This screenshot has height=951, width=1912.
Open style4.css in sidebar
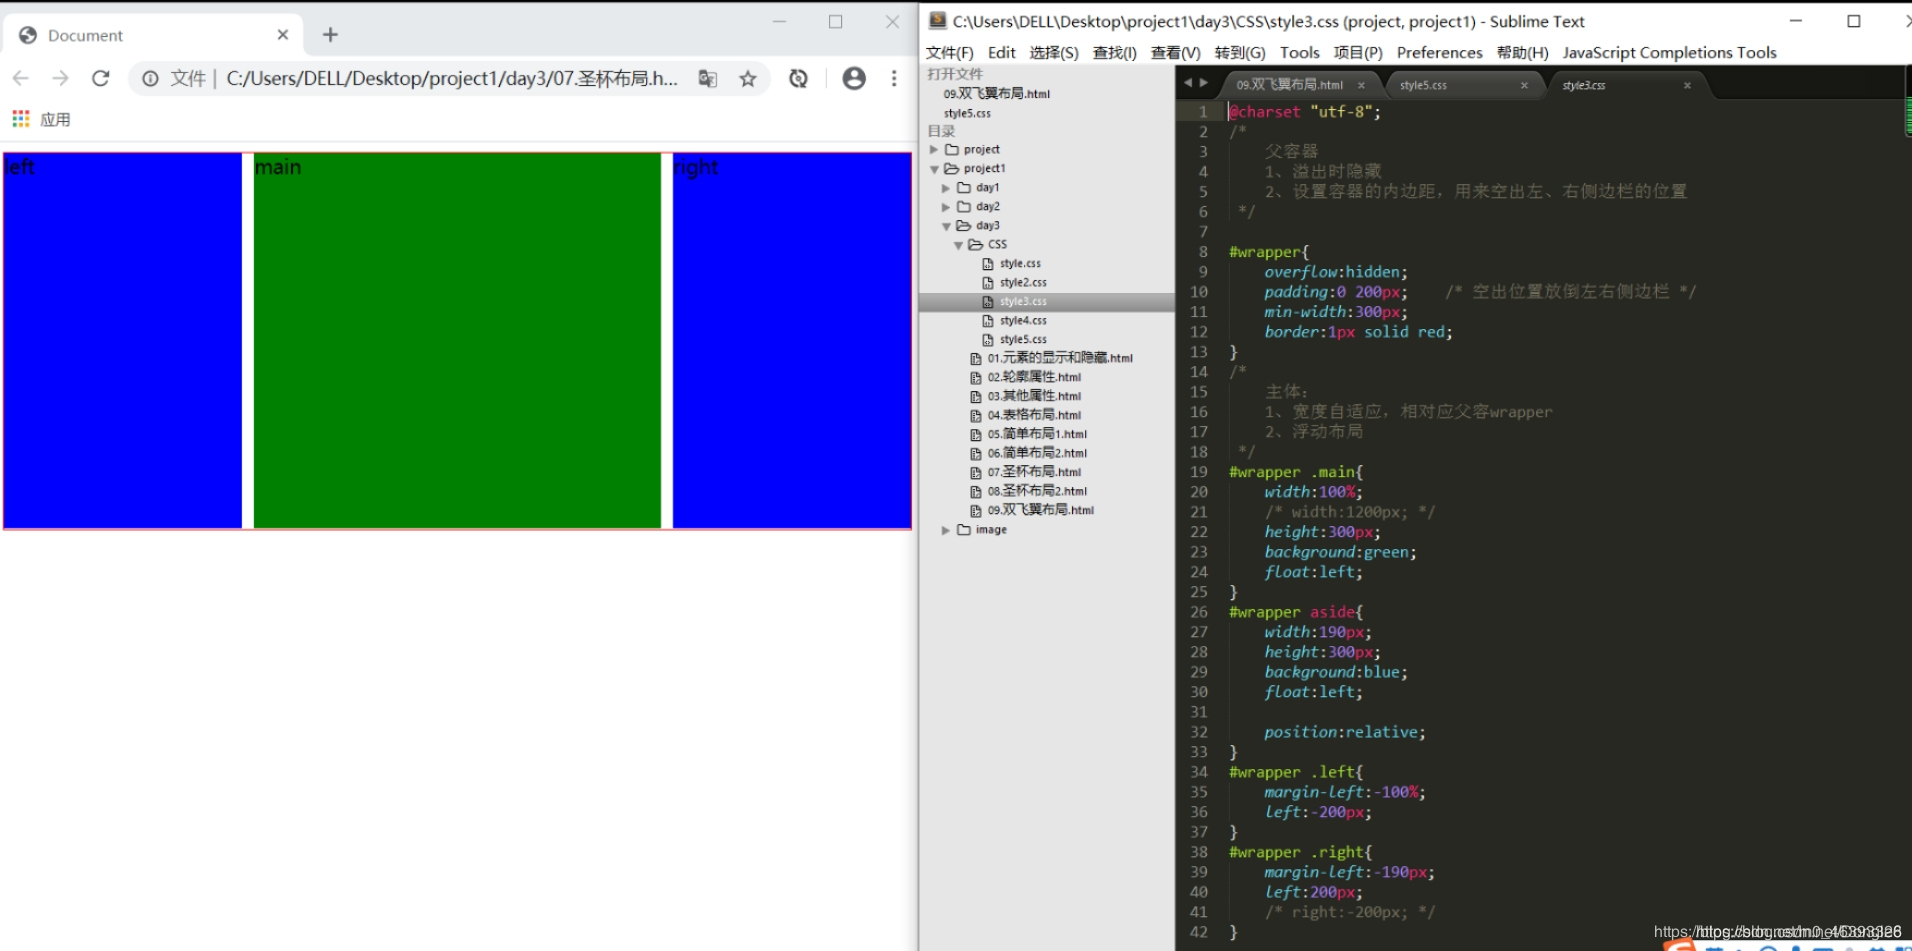(1023, 320)
